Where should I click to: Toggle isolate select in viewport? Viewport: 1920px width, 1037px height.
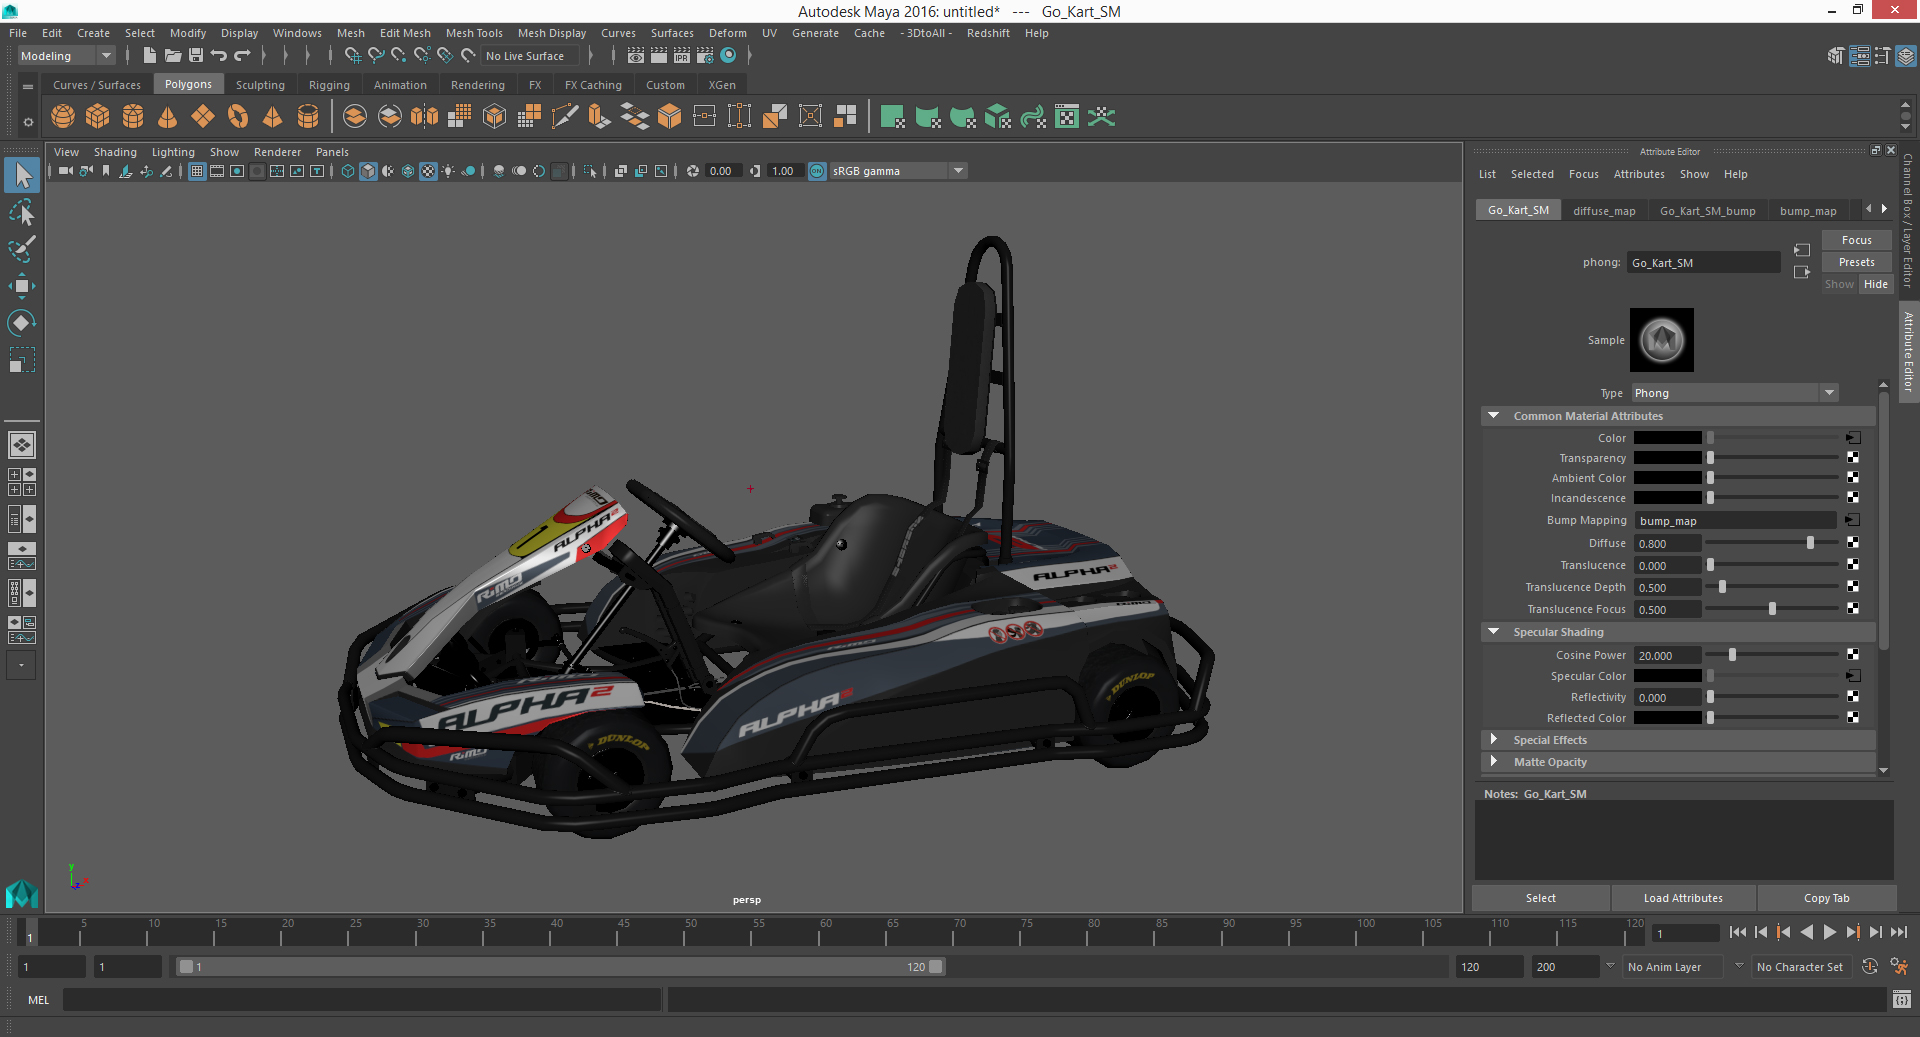[590, 171]
